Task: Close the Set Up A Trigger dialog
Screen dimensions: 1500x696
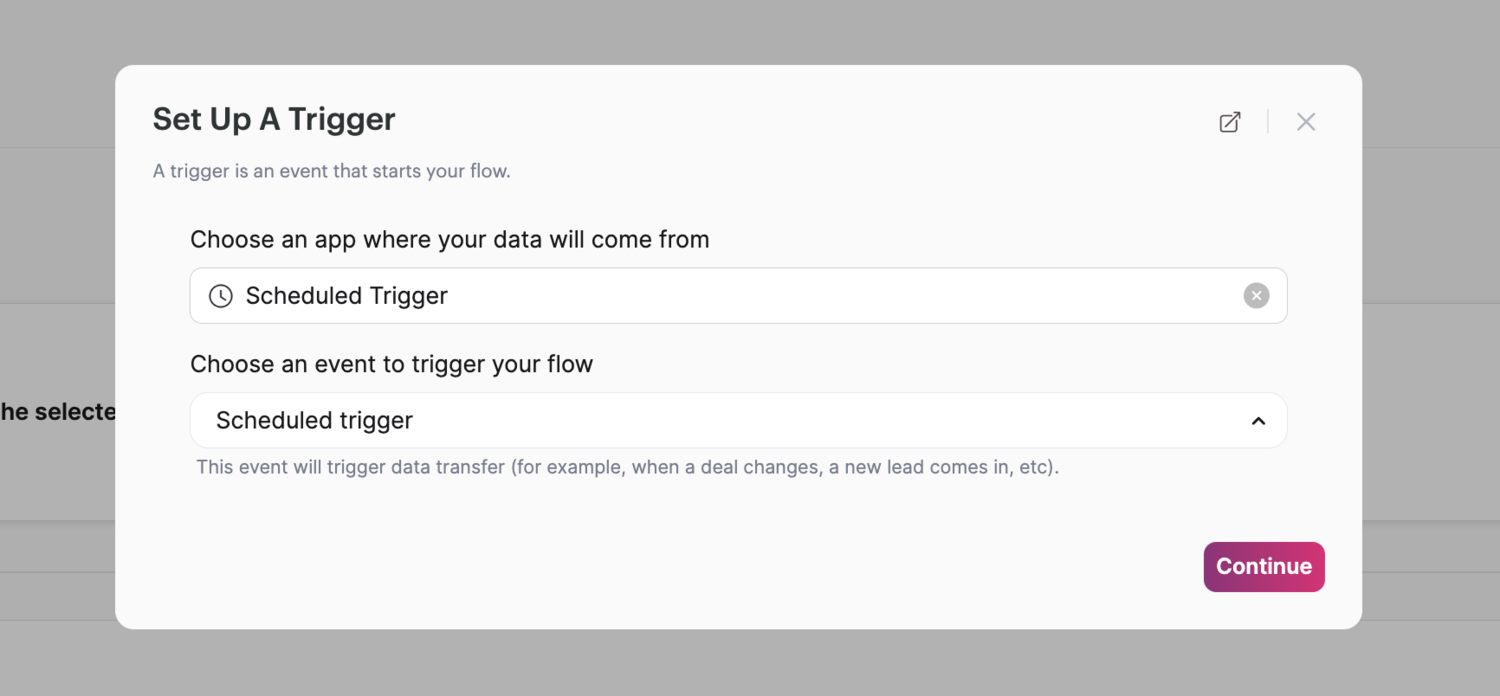Action: click(x=1306, y=122)
